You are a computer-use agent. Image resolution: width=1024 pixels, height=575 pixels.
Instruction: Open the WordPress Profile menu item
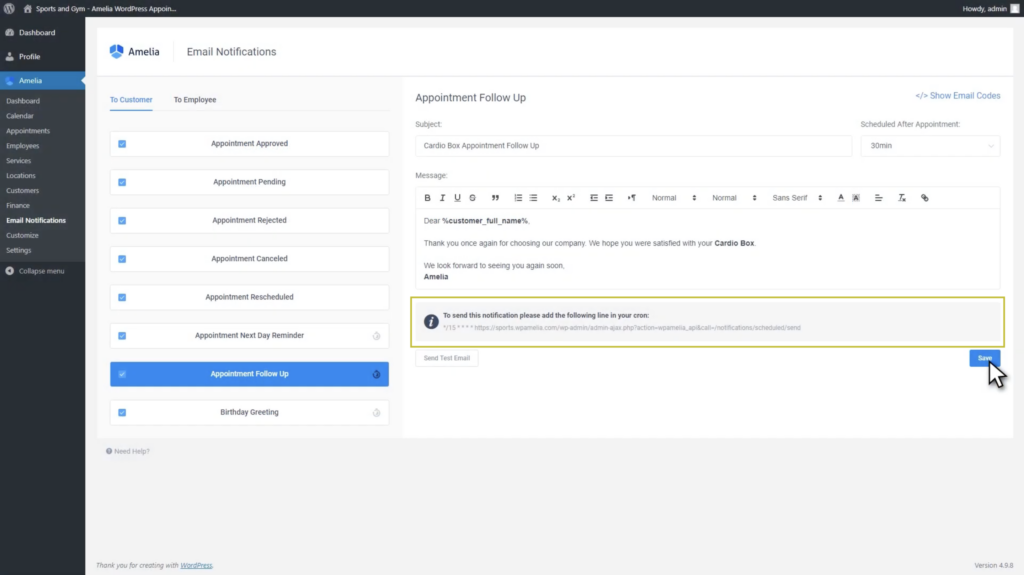click(42, 57)
